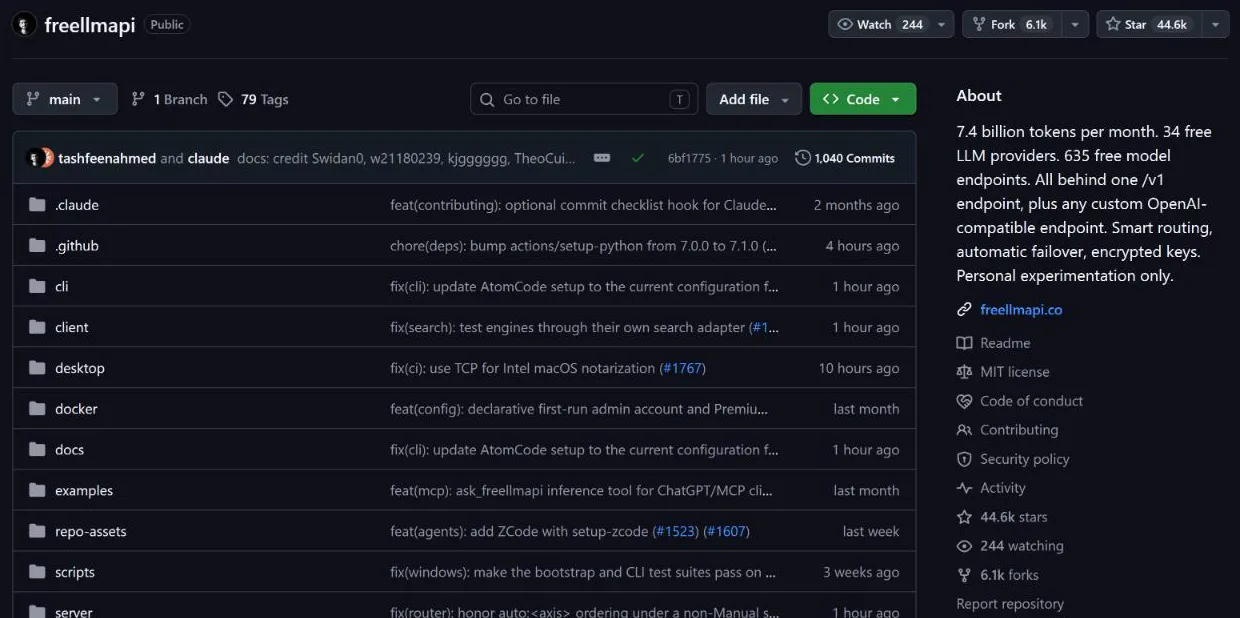Open pull request #1607 link
Screen dimensions: 1240x618
pyautogui.click(x=726, y=532)
